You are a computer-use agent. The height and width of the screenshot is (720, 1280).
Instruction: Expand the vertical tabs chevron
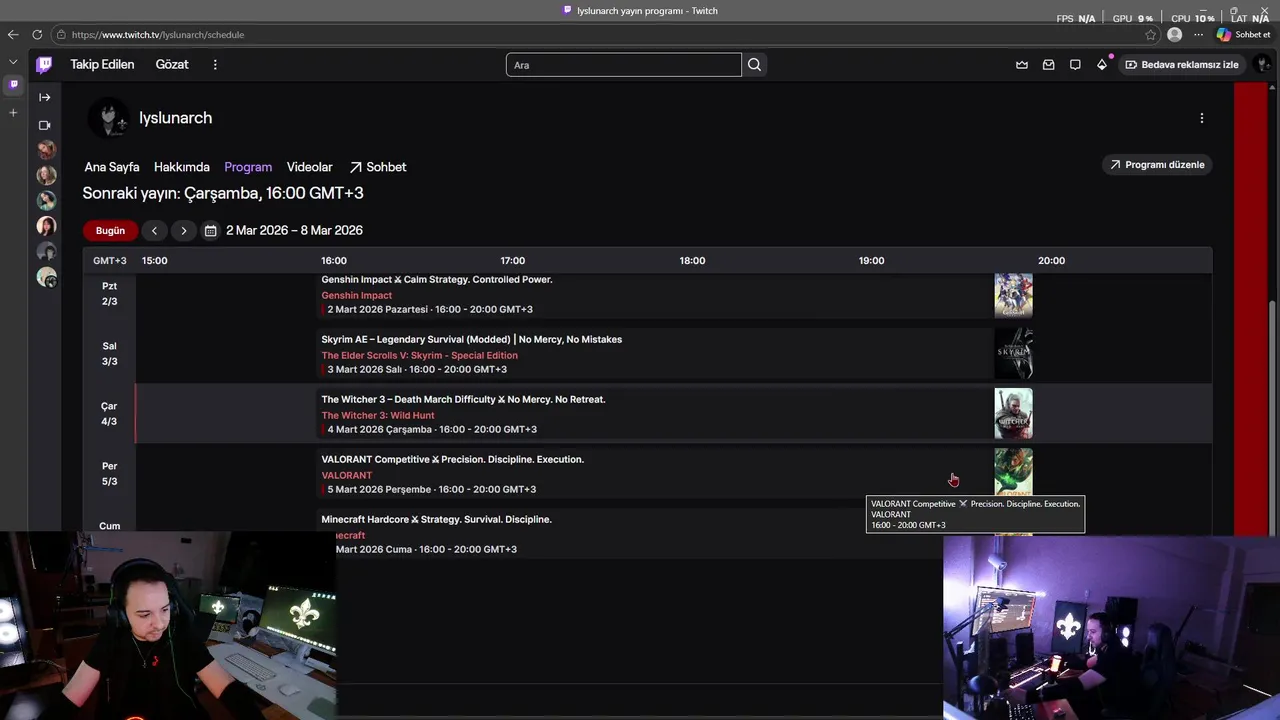coord(13,62)
